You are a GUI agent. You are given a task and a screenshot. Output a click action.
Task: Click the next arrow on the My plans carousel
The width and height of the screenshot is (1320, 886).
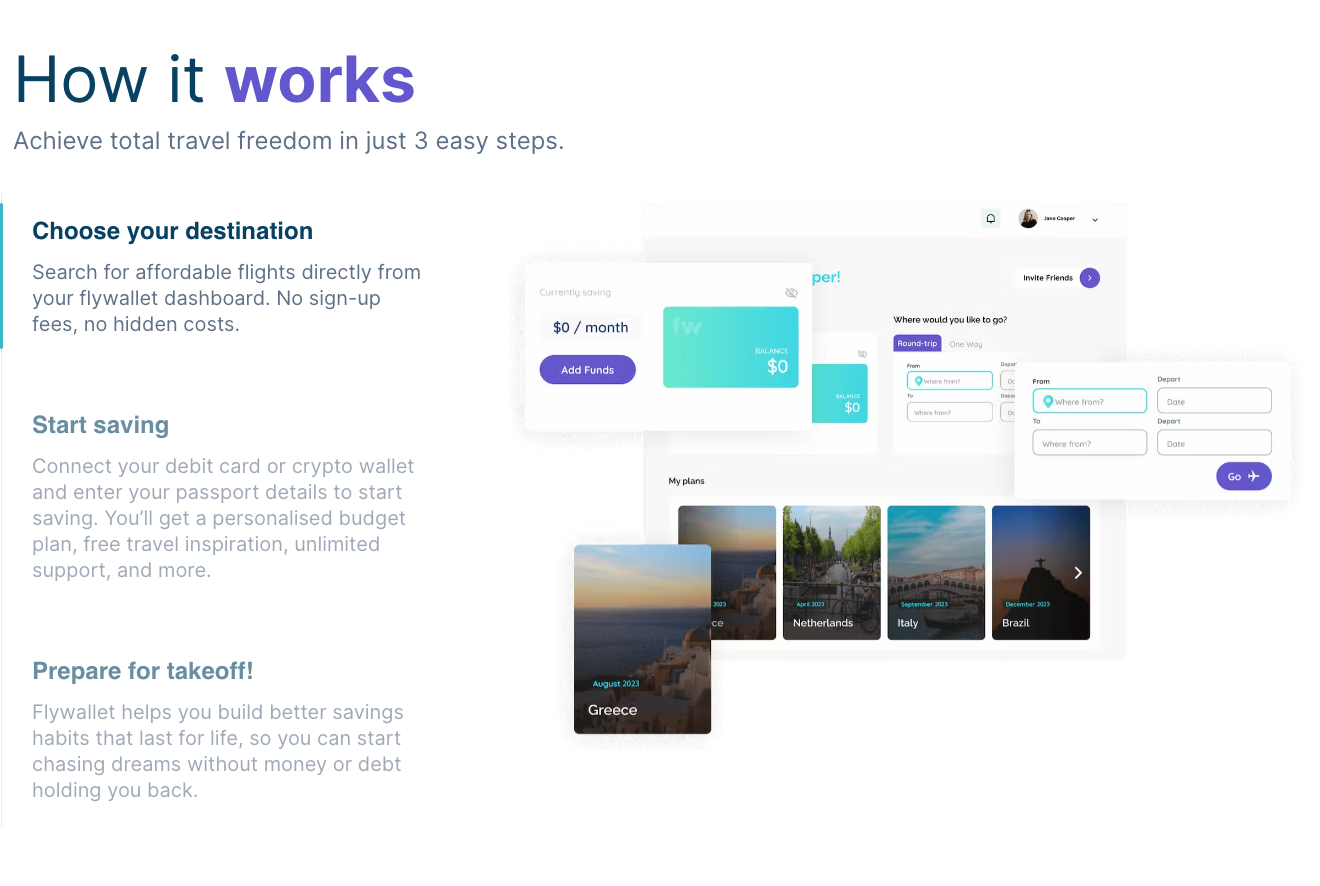pyautogui.click(x=1078, y=573)
